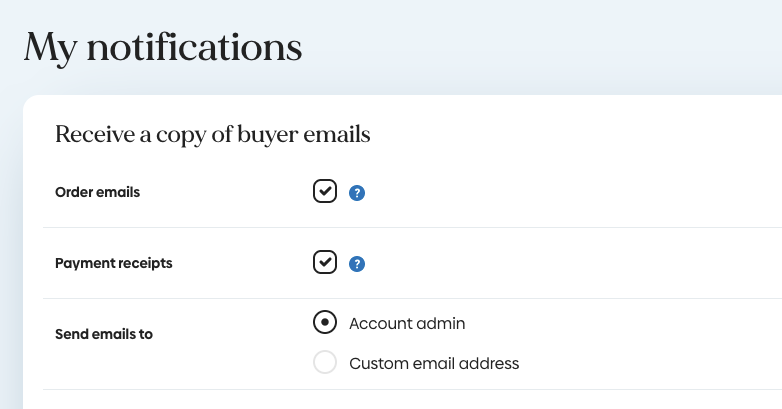Click divider line below Order emails row
This screenshot has width=782, height=409.
click(x=400, y=227)
